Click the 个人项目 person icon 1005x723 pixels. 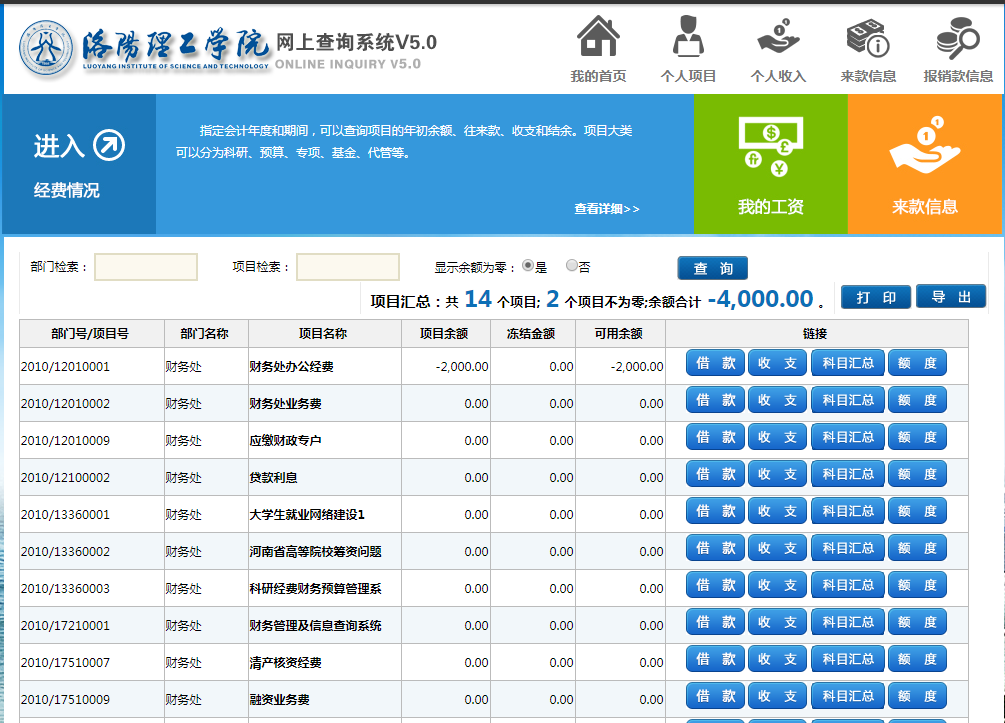(688, 38)
